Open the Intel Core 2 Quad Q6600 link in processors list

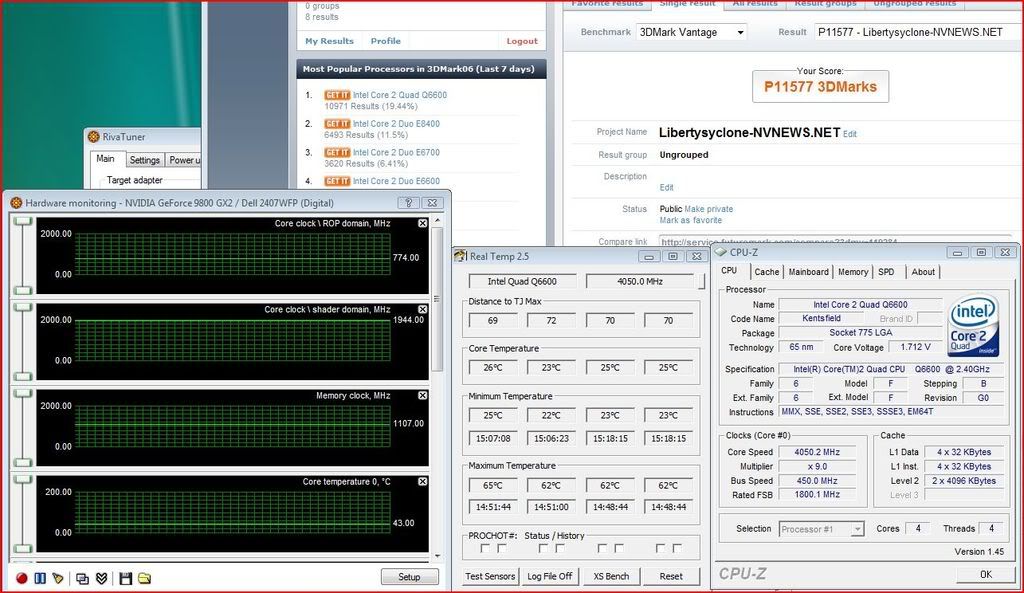[400, 95]
